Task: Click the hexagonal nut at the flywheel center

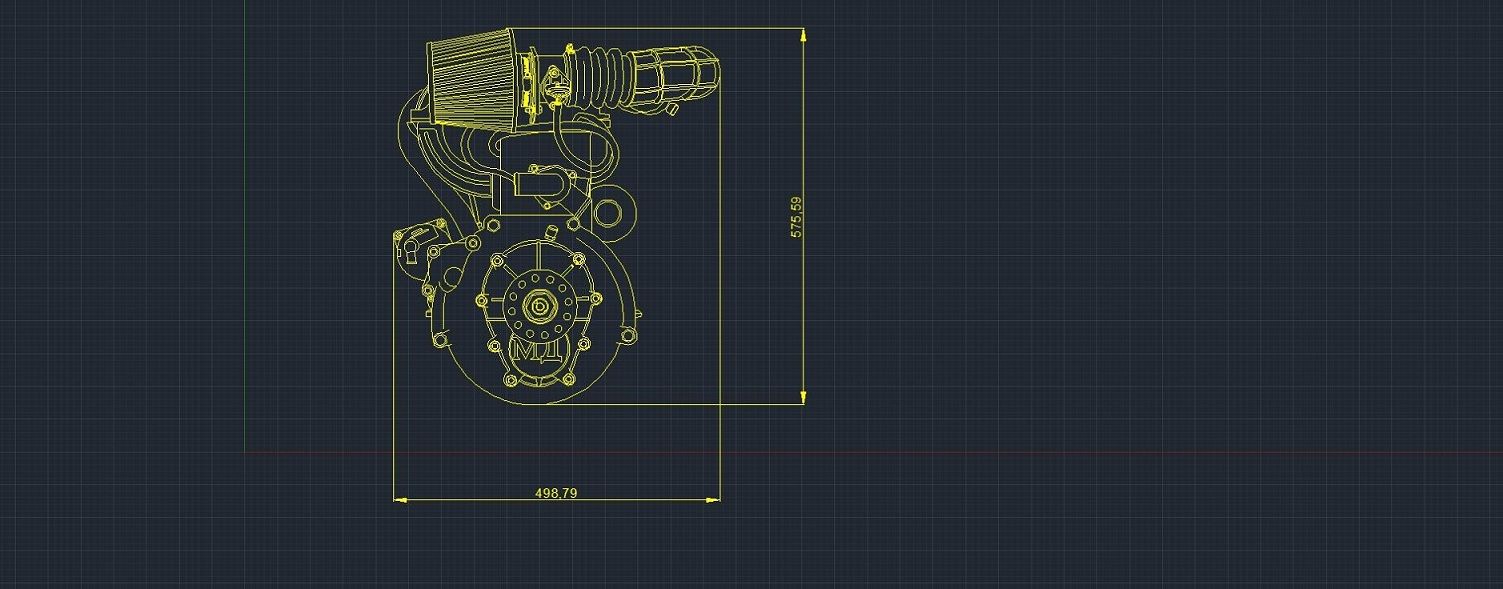Action: pos(541,306)
